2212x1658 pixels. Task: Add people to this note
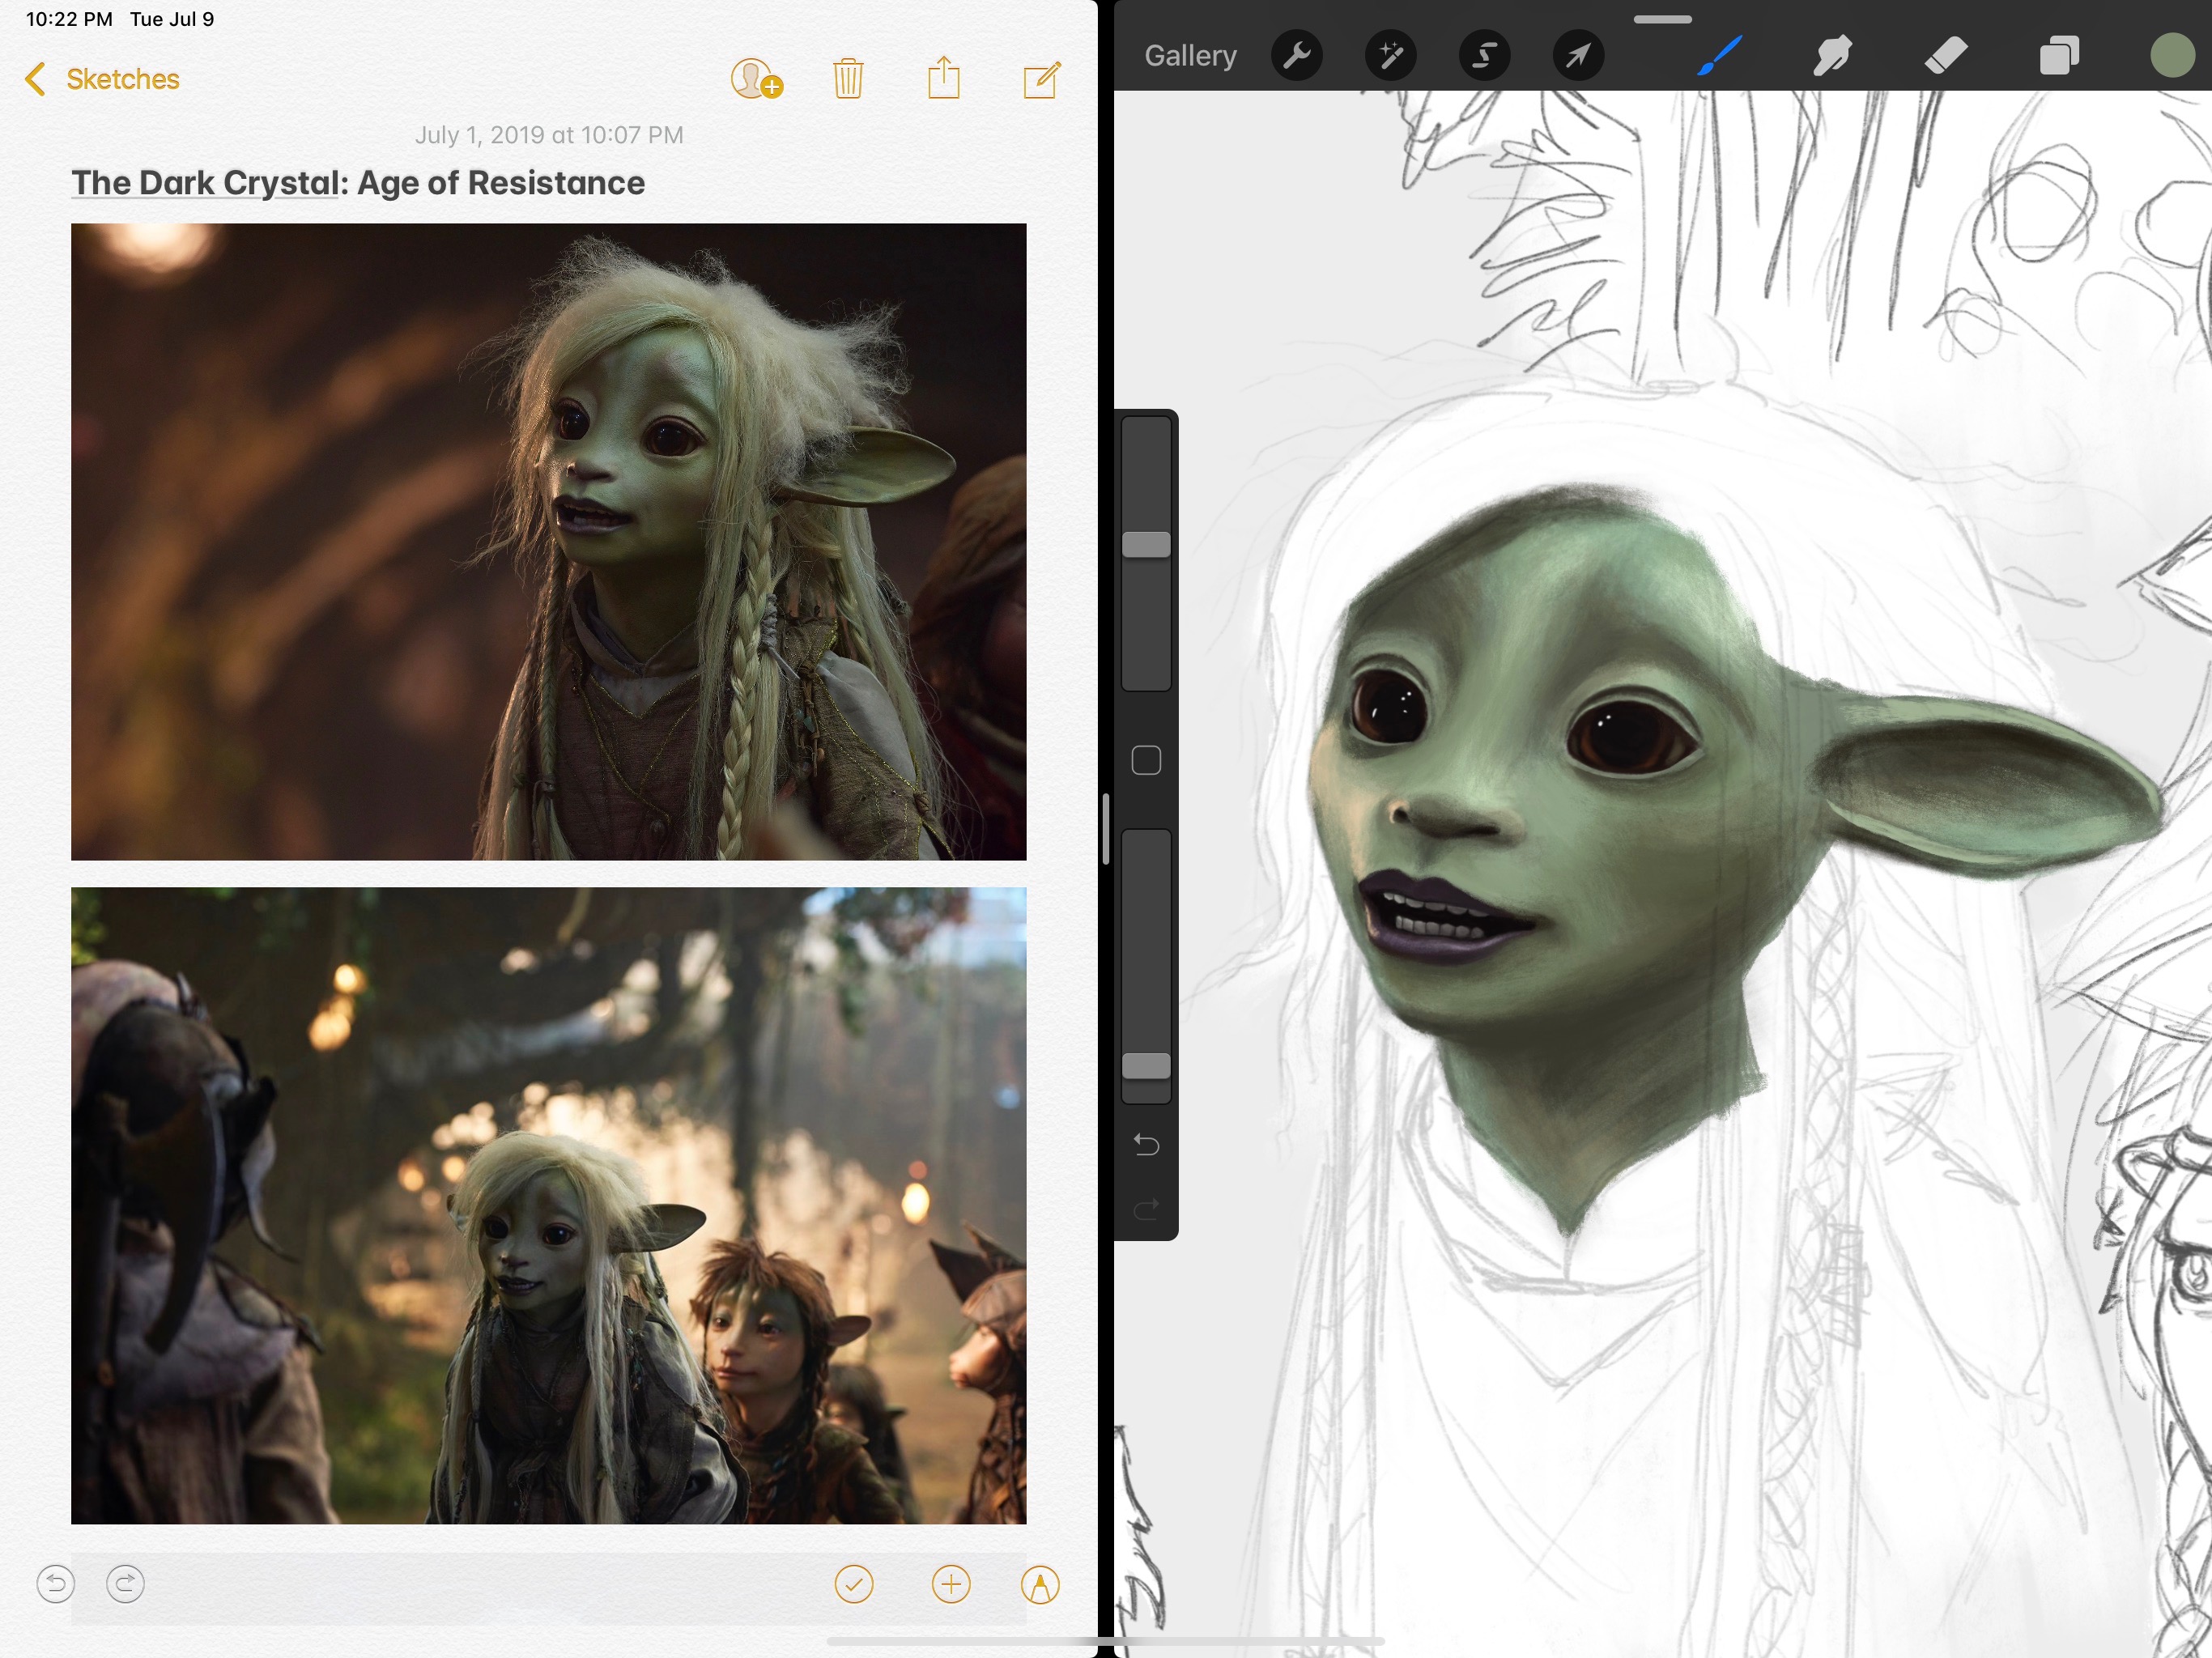pos(756,78)
